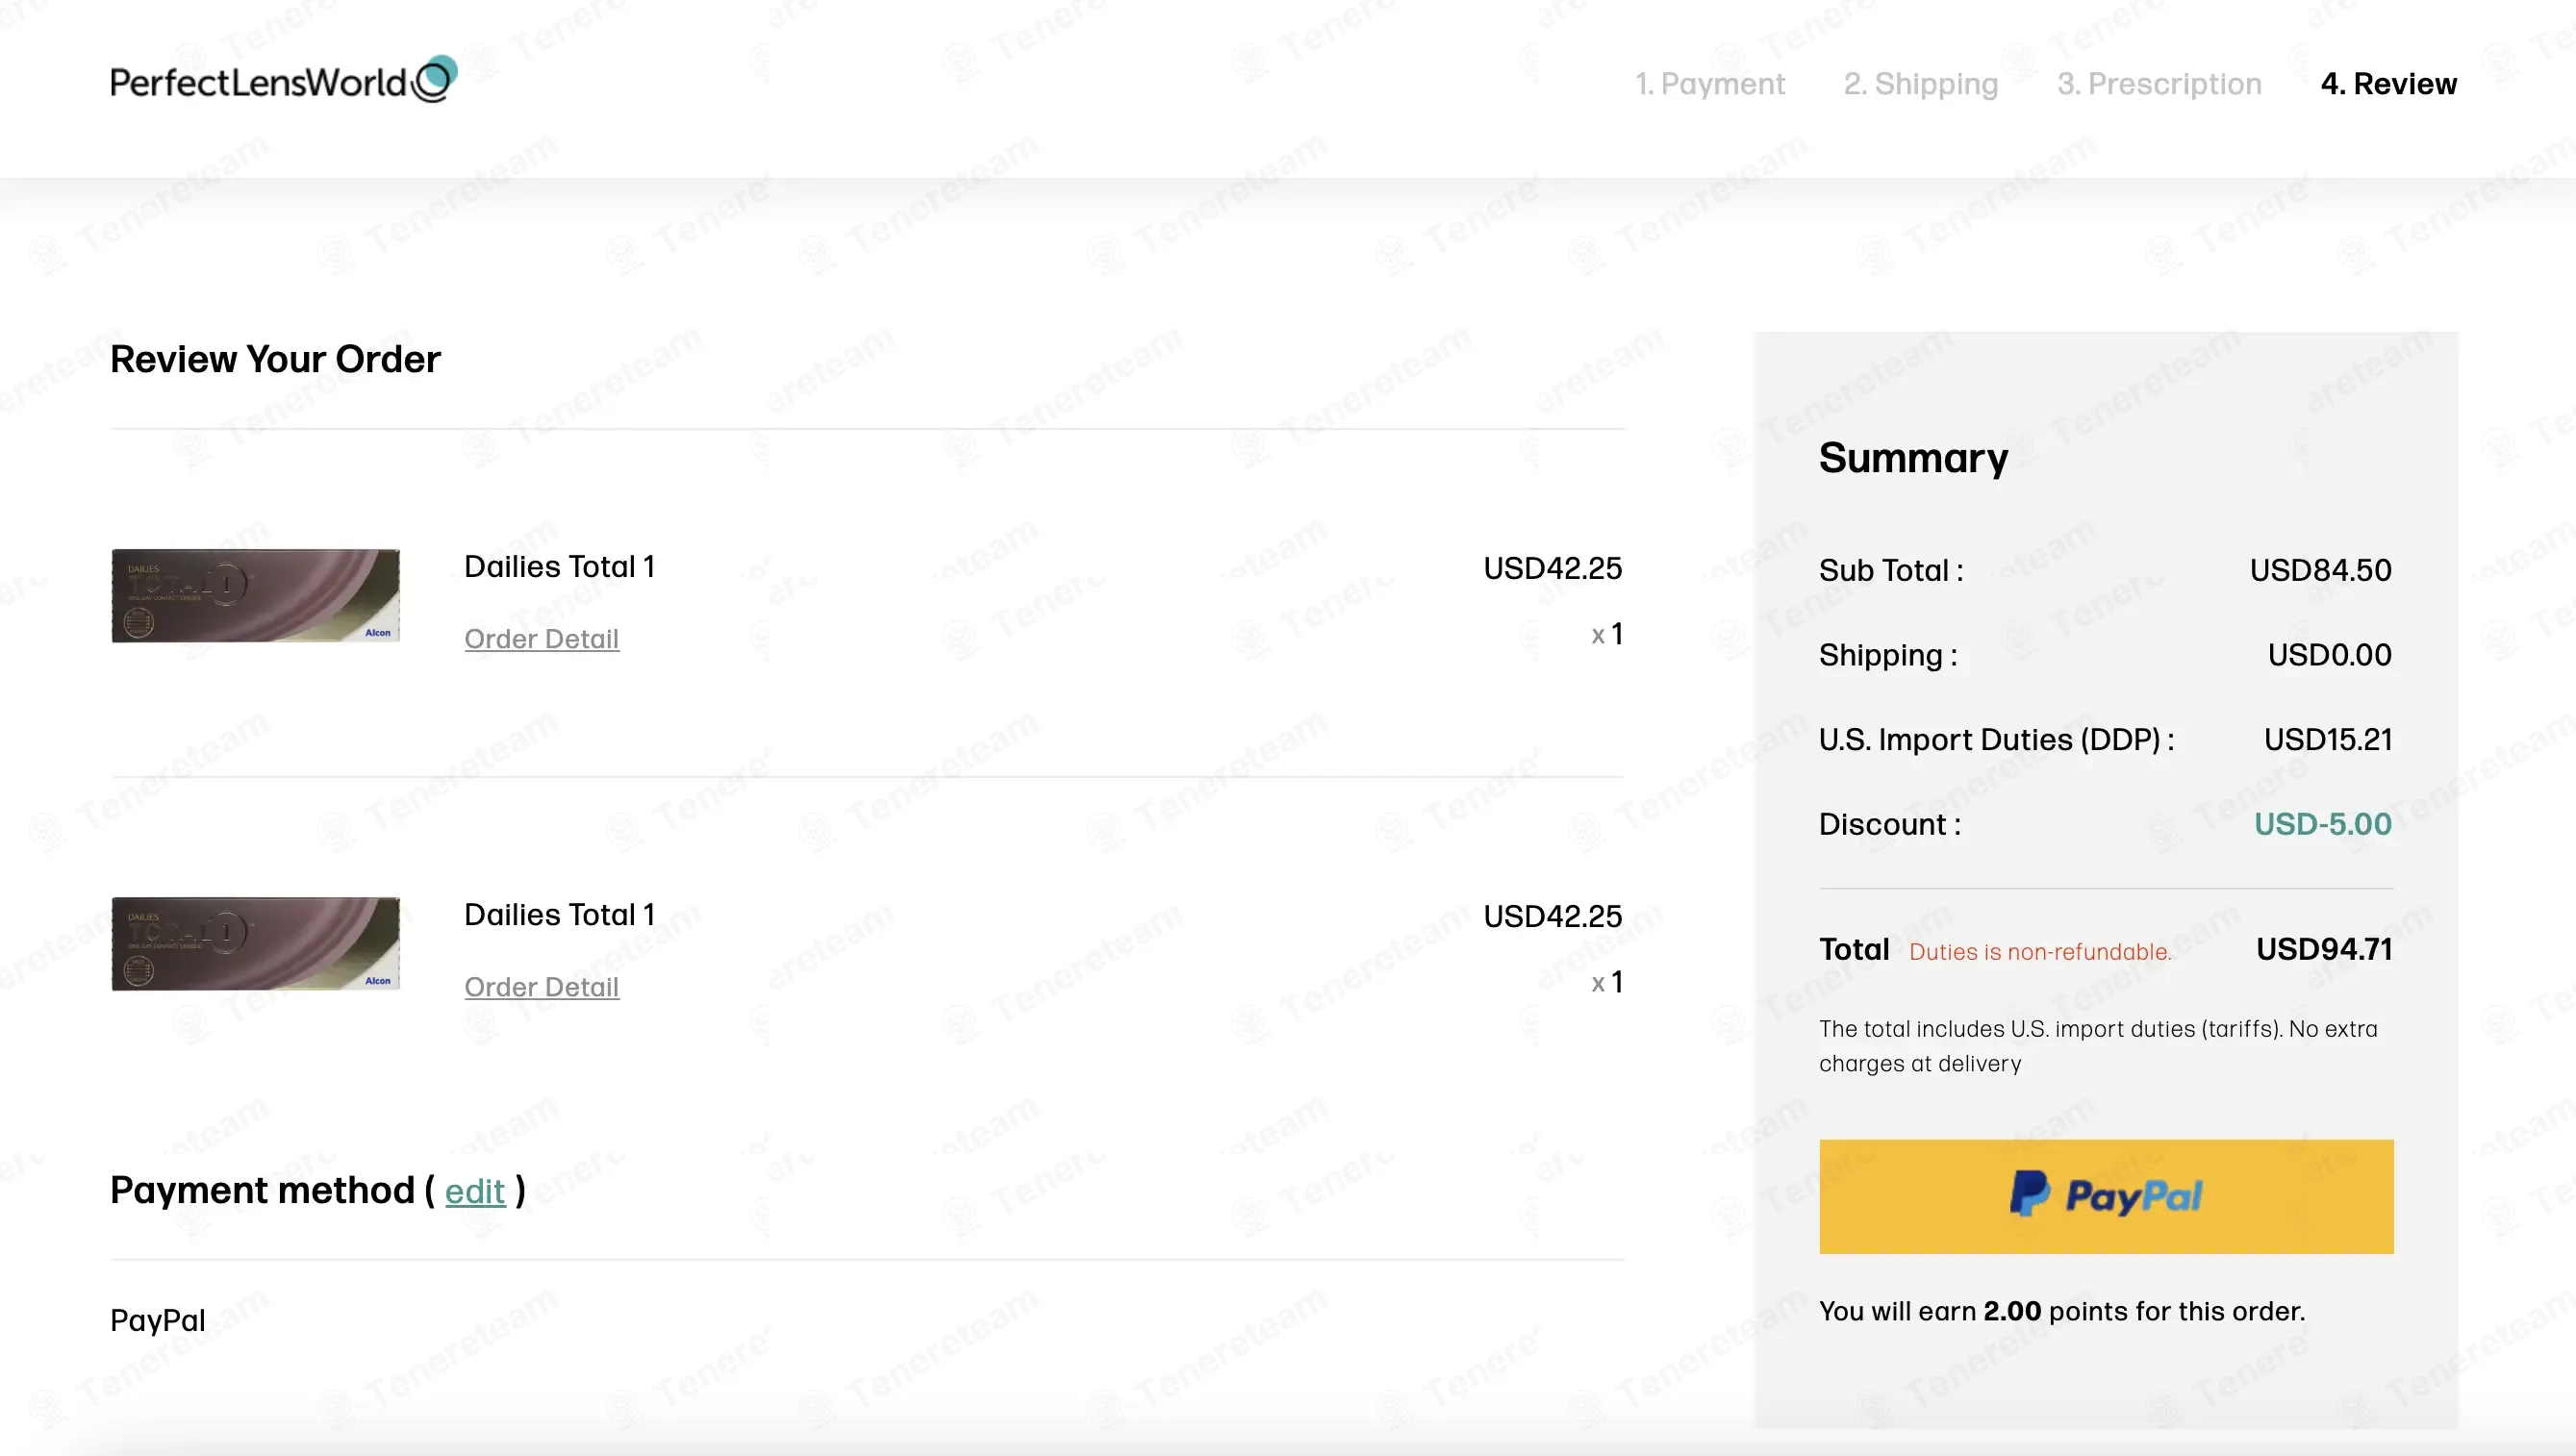Click the USD94.71 total amount
This screenshot has height=1456, width=2576.
[x=2324, y=949]
